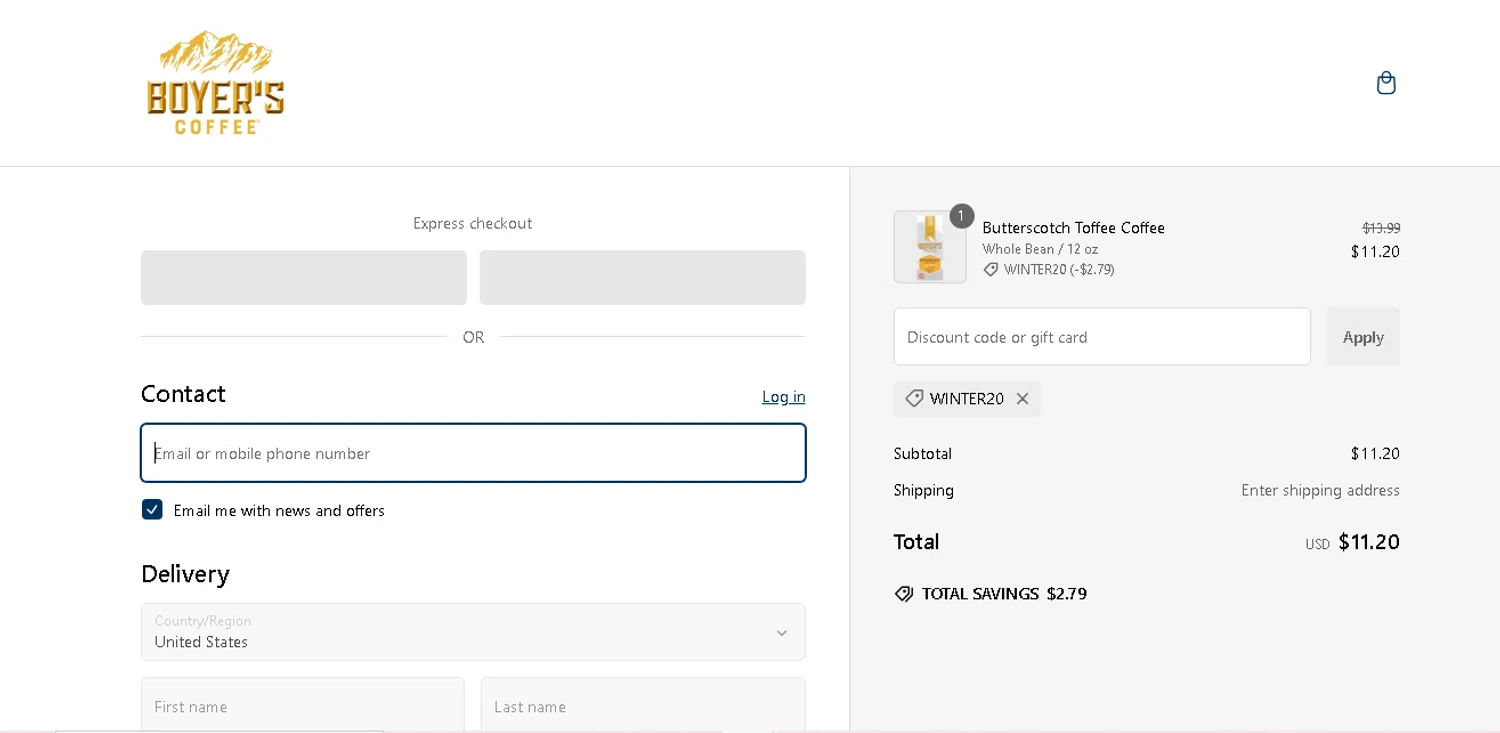The width and height of the screenshot is (1500, 733).
Task: Remove the WINTER20 discount code
Action: (1022, 399)
